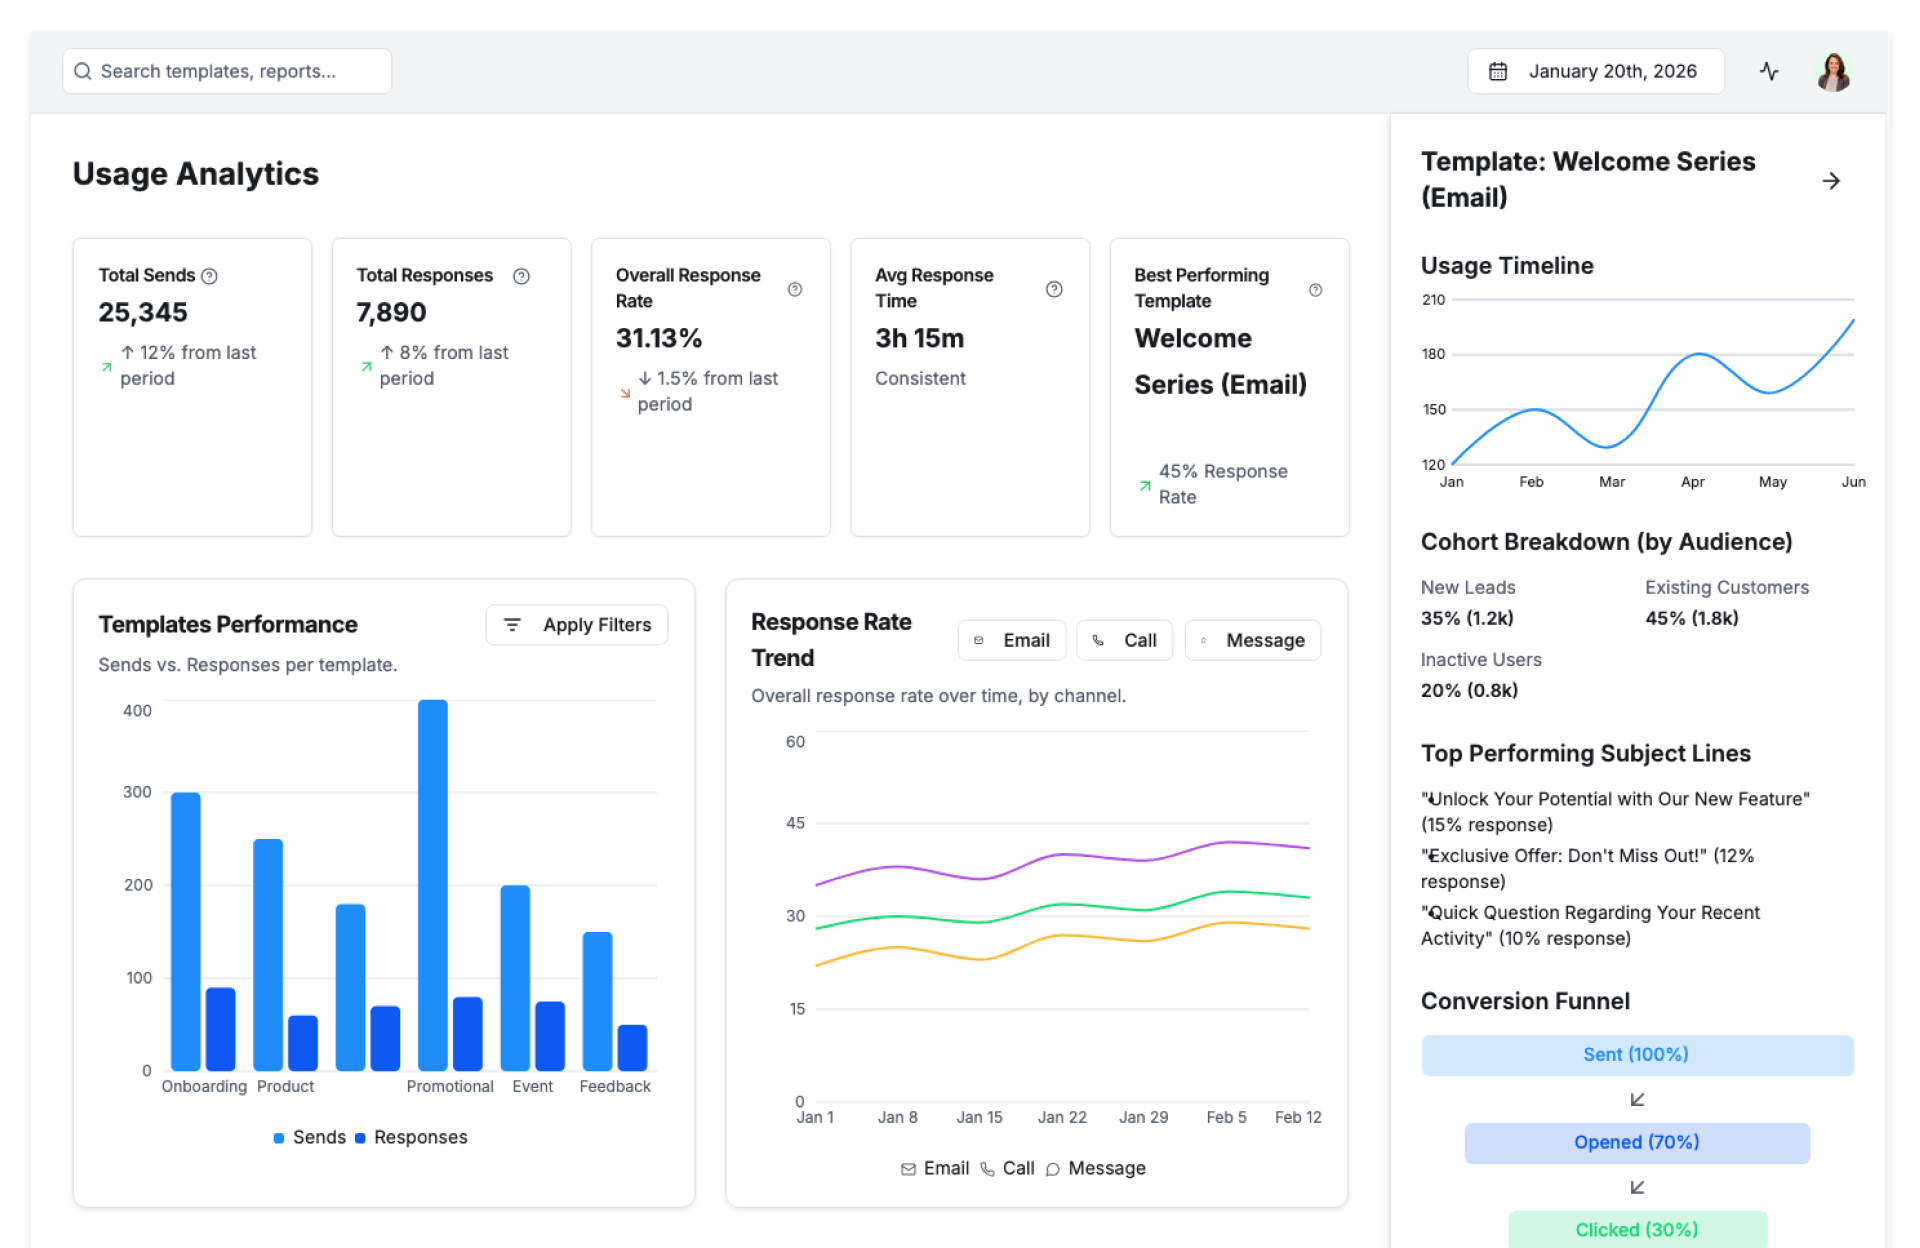
Task: Click the help icon beside Total Responses
Action: (521, 276)
